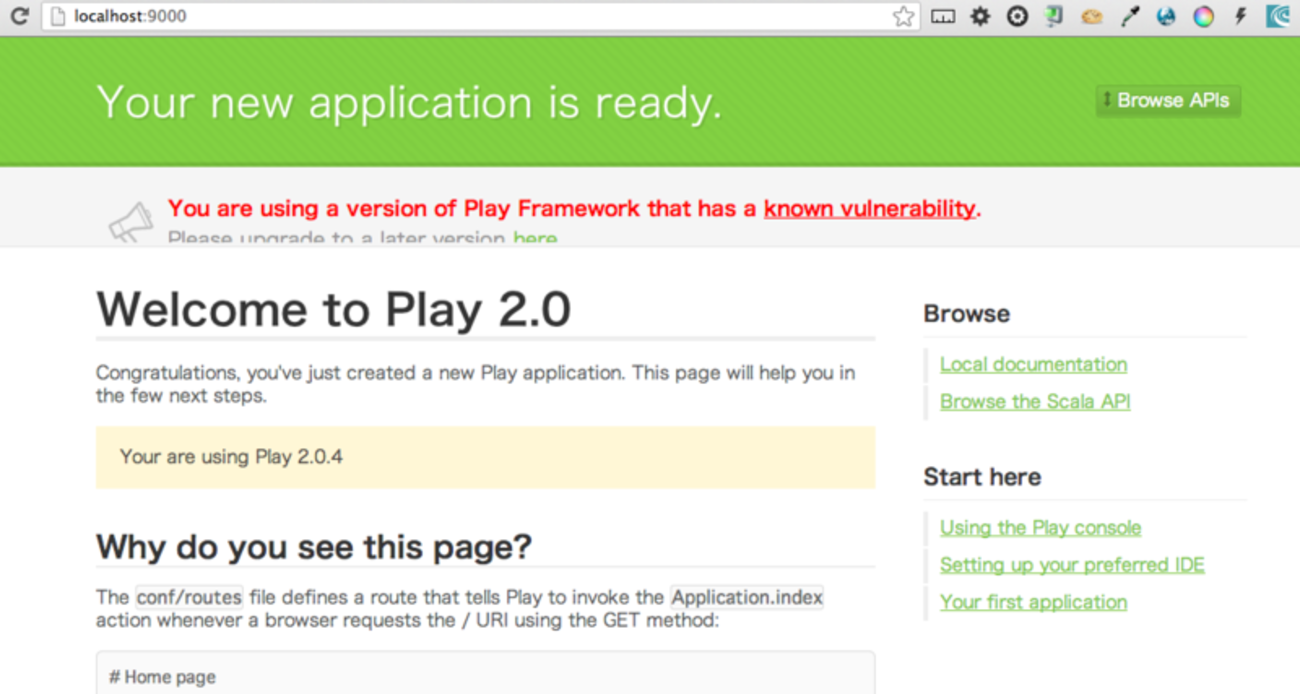Bookmark this page with the star icon

[903, 16]
